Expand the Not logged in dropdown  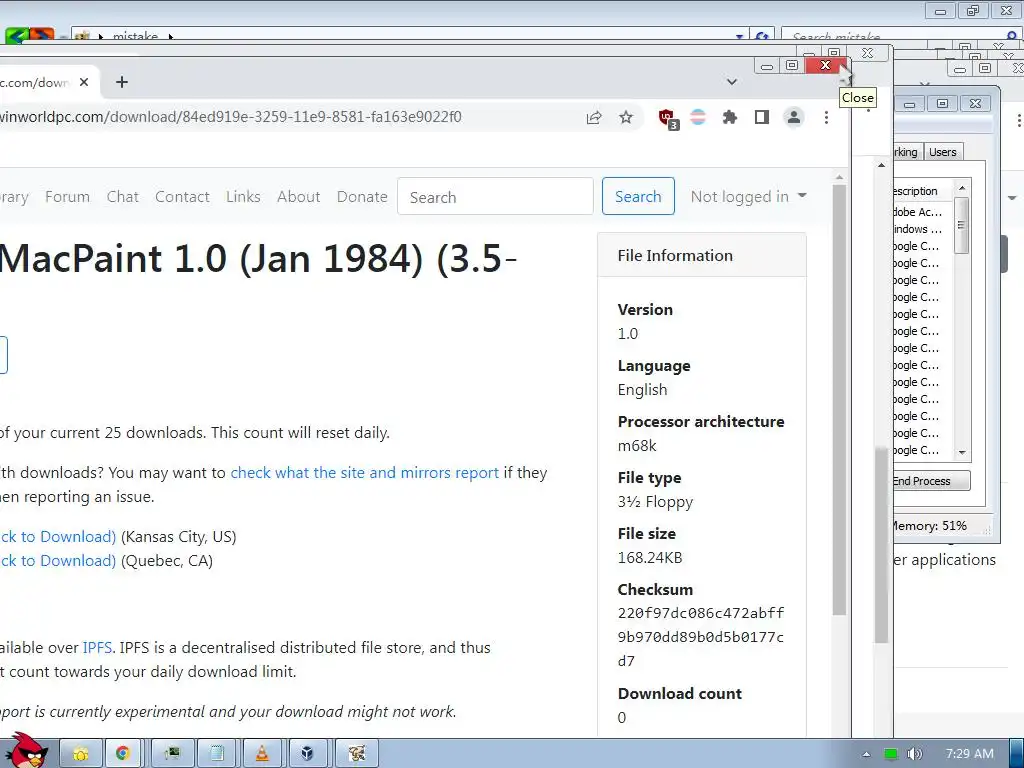pos(748,197)
